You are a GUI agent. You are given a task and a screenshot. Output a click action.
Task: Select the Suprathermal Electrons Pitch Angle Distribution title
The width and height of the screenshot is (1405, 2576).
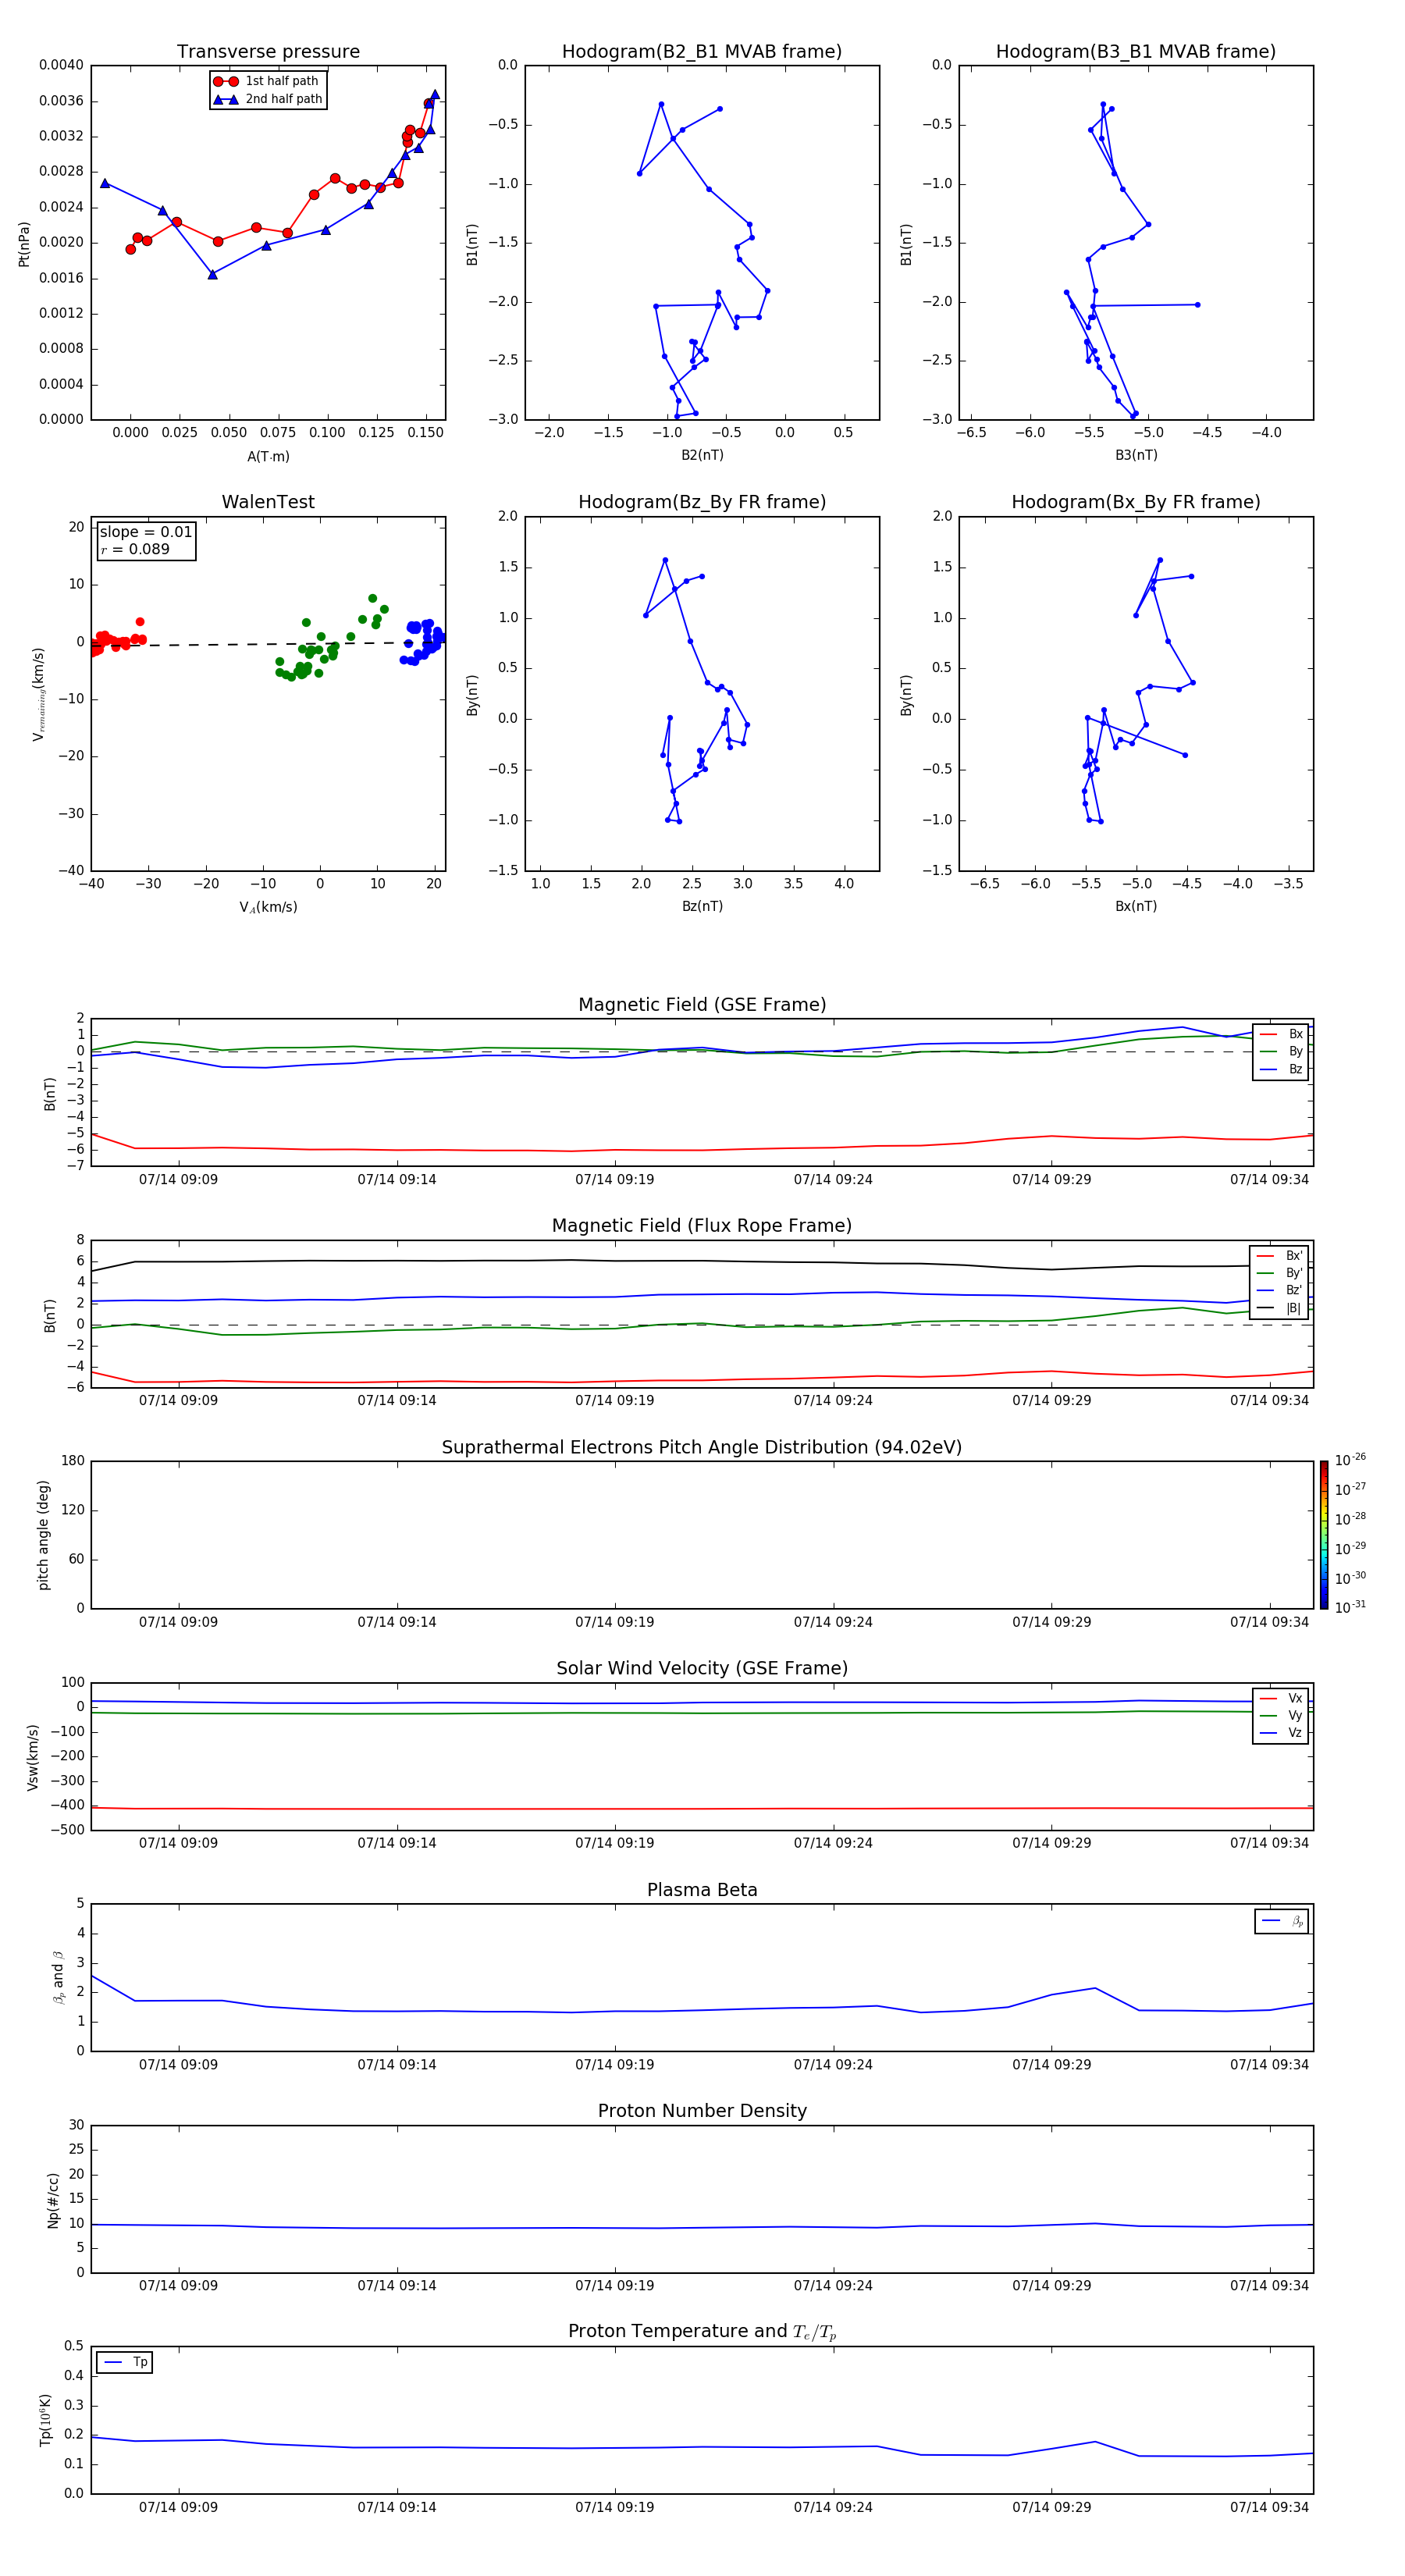click(702, 1447)
